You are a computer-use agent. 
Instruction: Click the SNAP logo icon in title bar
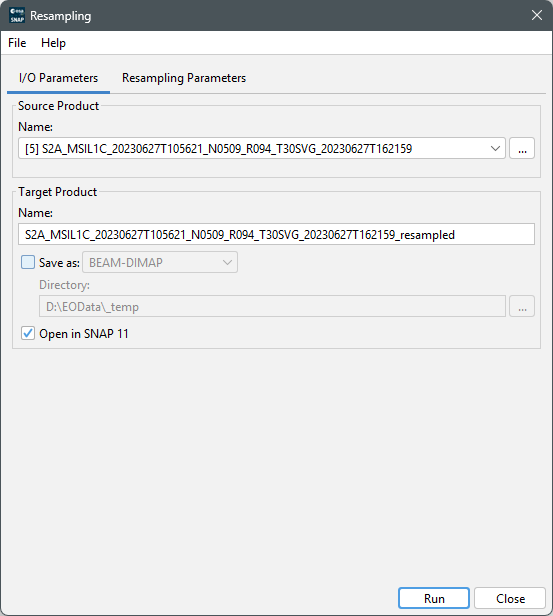coord(17,15)
